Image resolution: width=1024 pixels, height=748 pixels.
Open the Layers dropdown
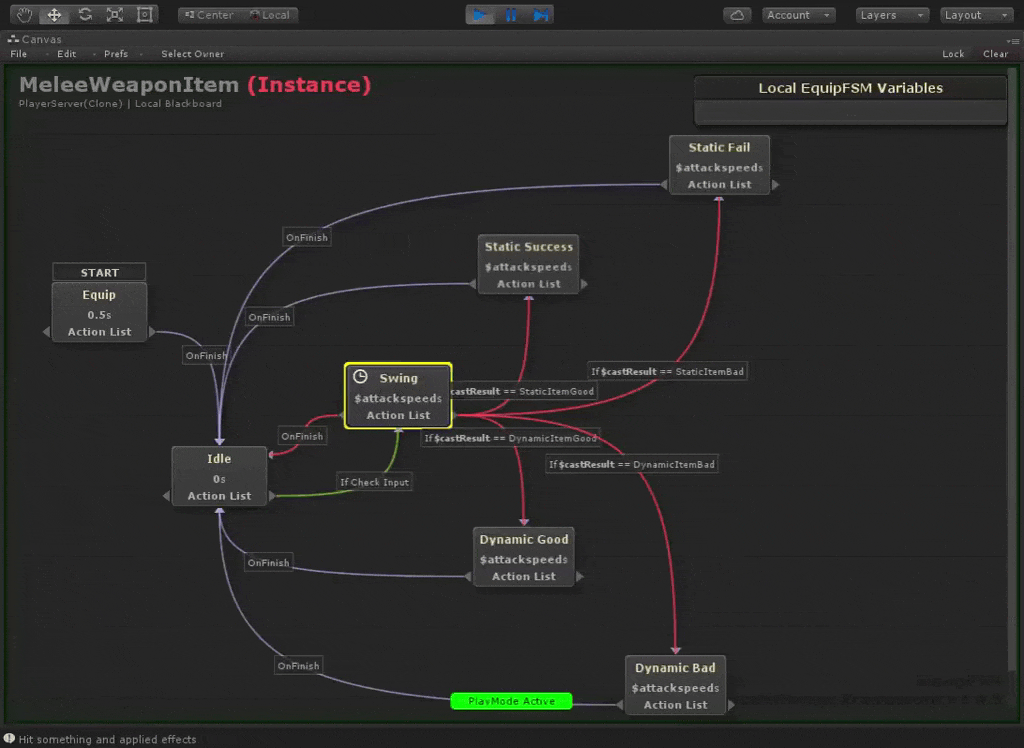point(891,15)
